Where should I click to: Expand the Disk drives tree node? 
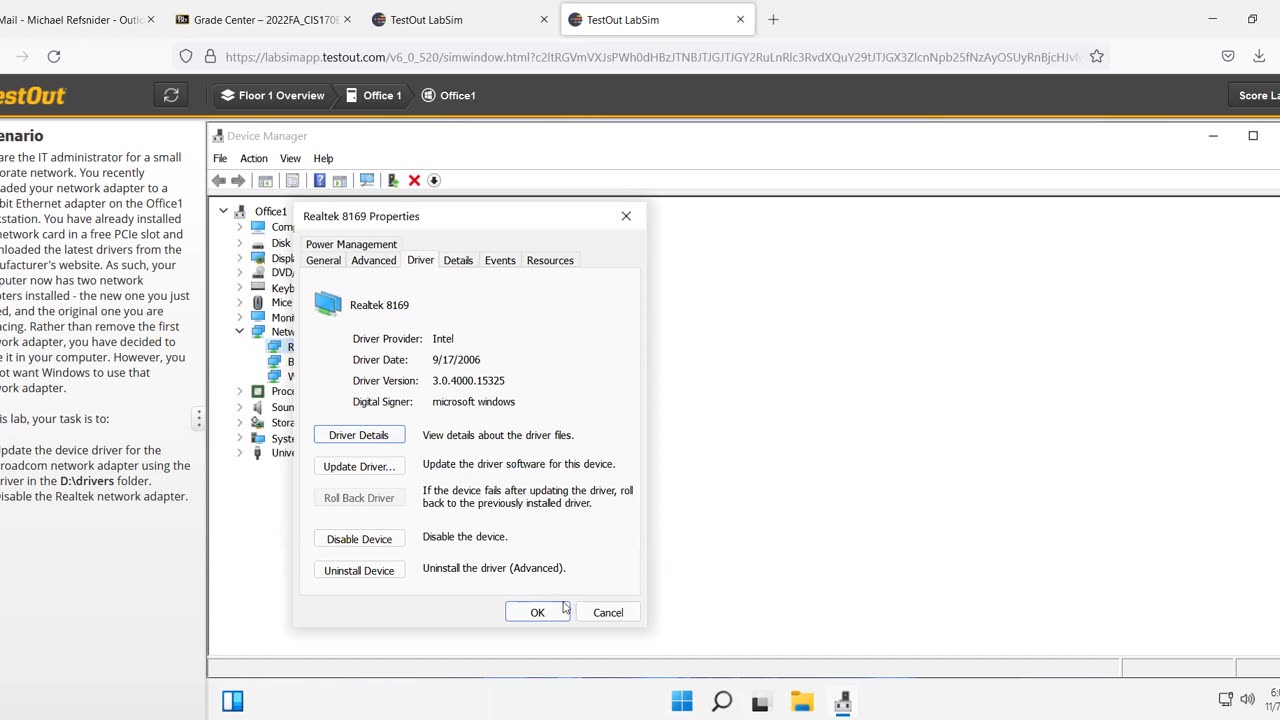240,243
